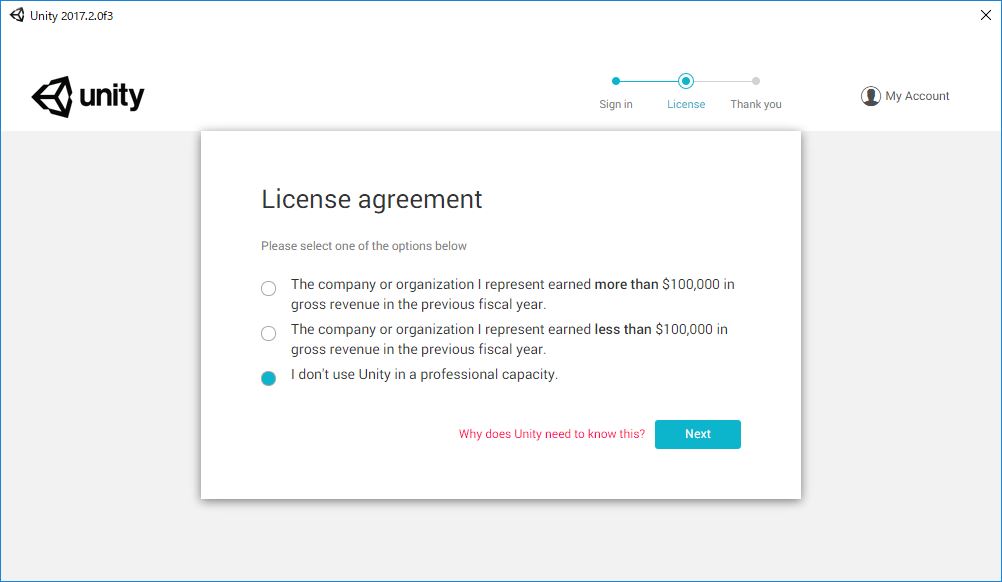Open the My Account menu
Image resolution: width=1002 pixels, height=582 pixels.
pos(905,96)
